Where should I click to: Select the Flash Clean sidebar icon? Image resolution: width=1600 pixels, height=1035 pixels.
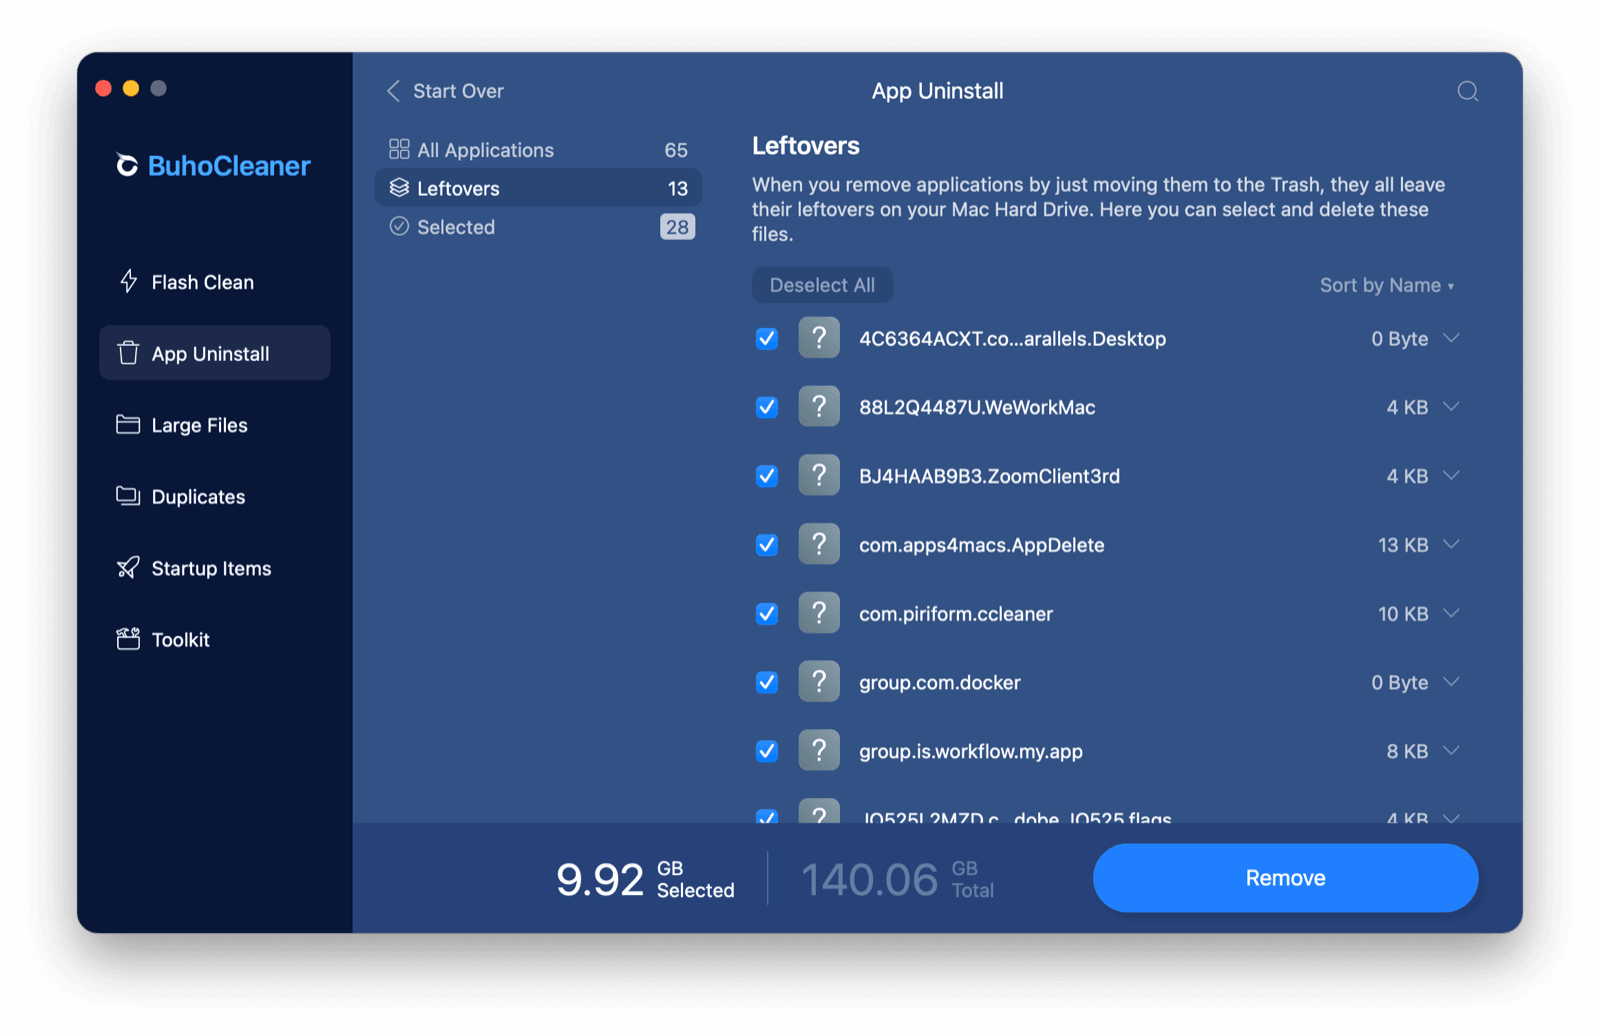click(127, 281)
